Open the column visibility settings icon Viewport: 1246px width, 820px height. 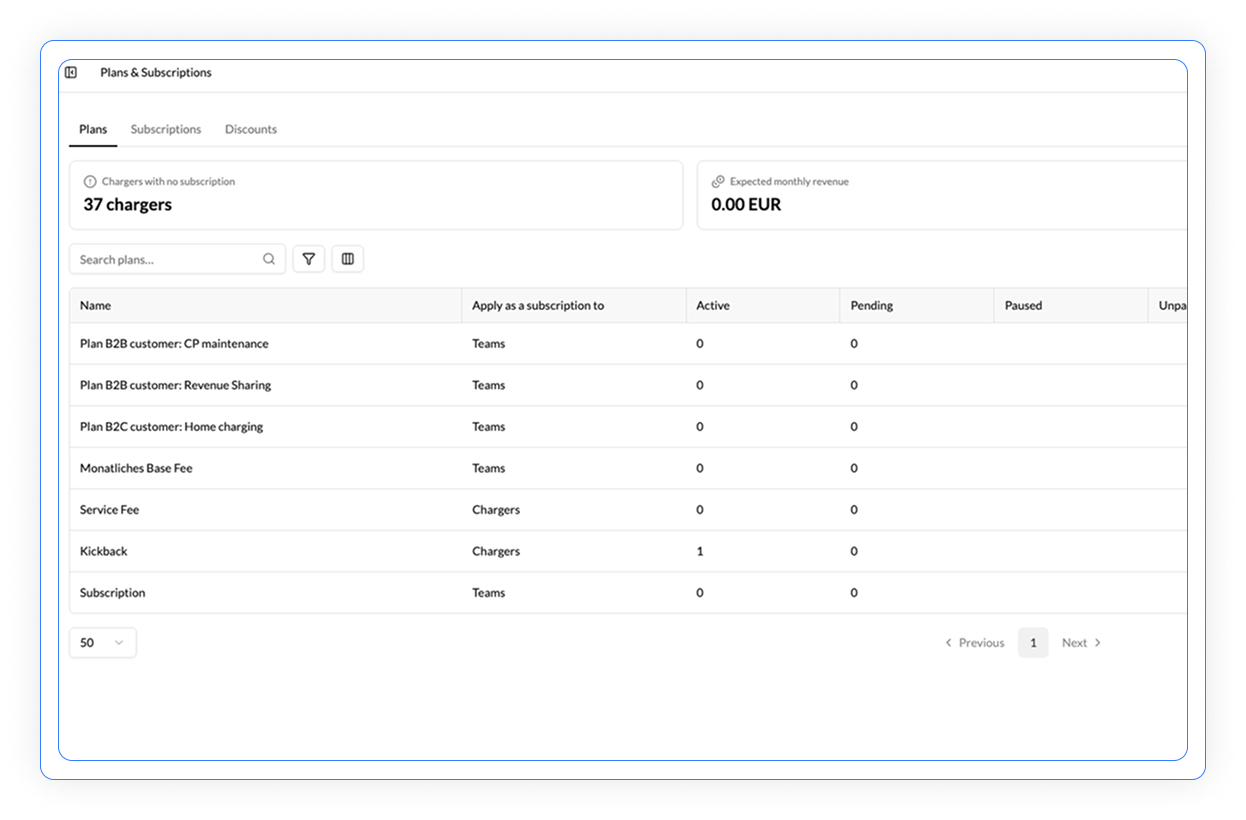[348, 259]
